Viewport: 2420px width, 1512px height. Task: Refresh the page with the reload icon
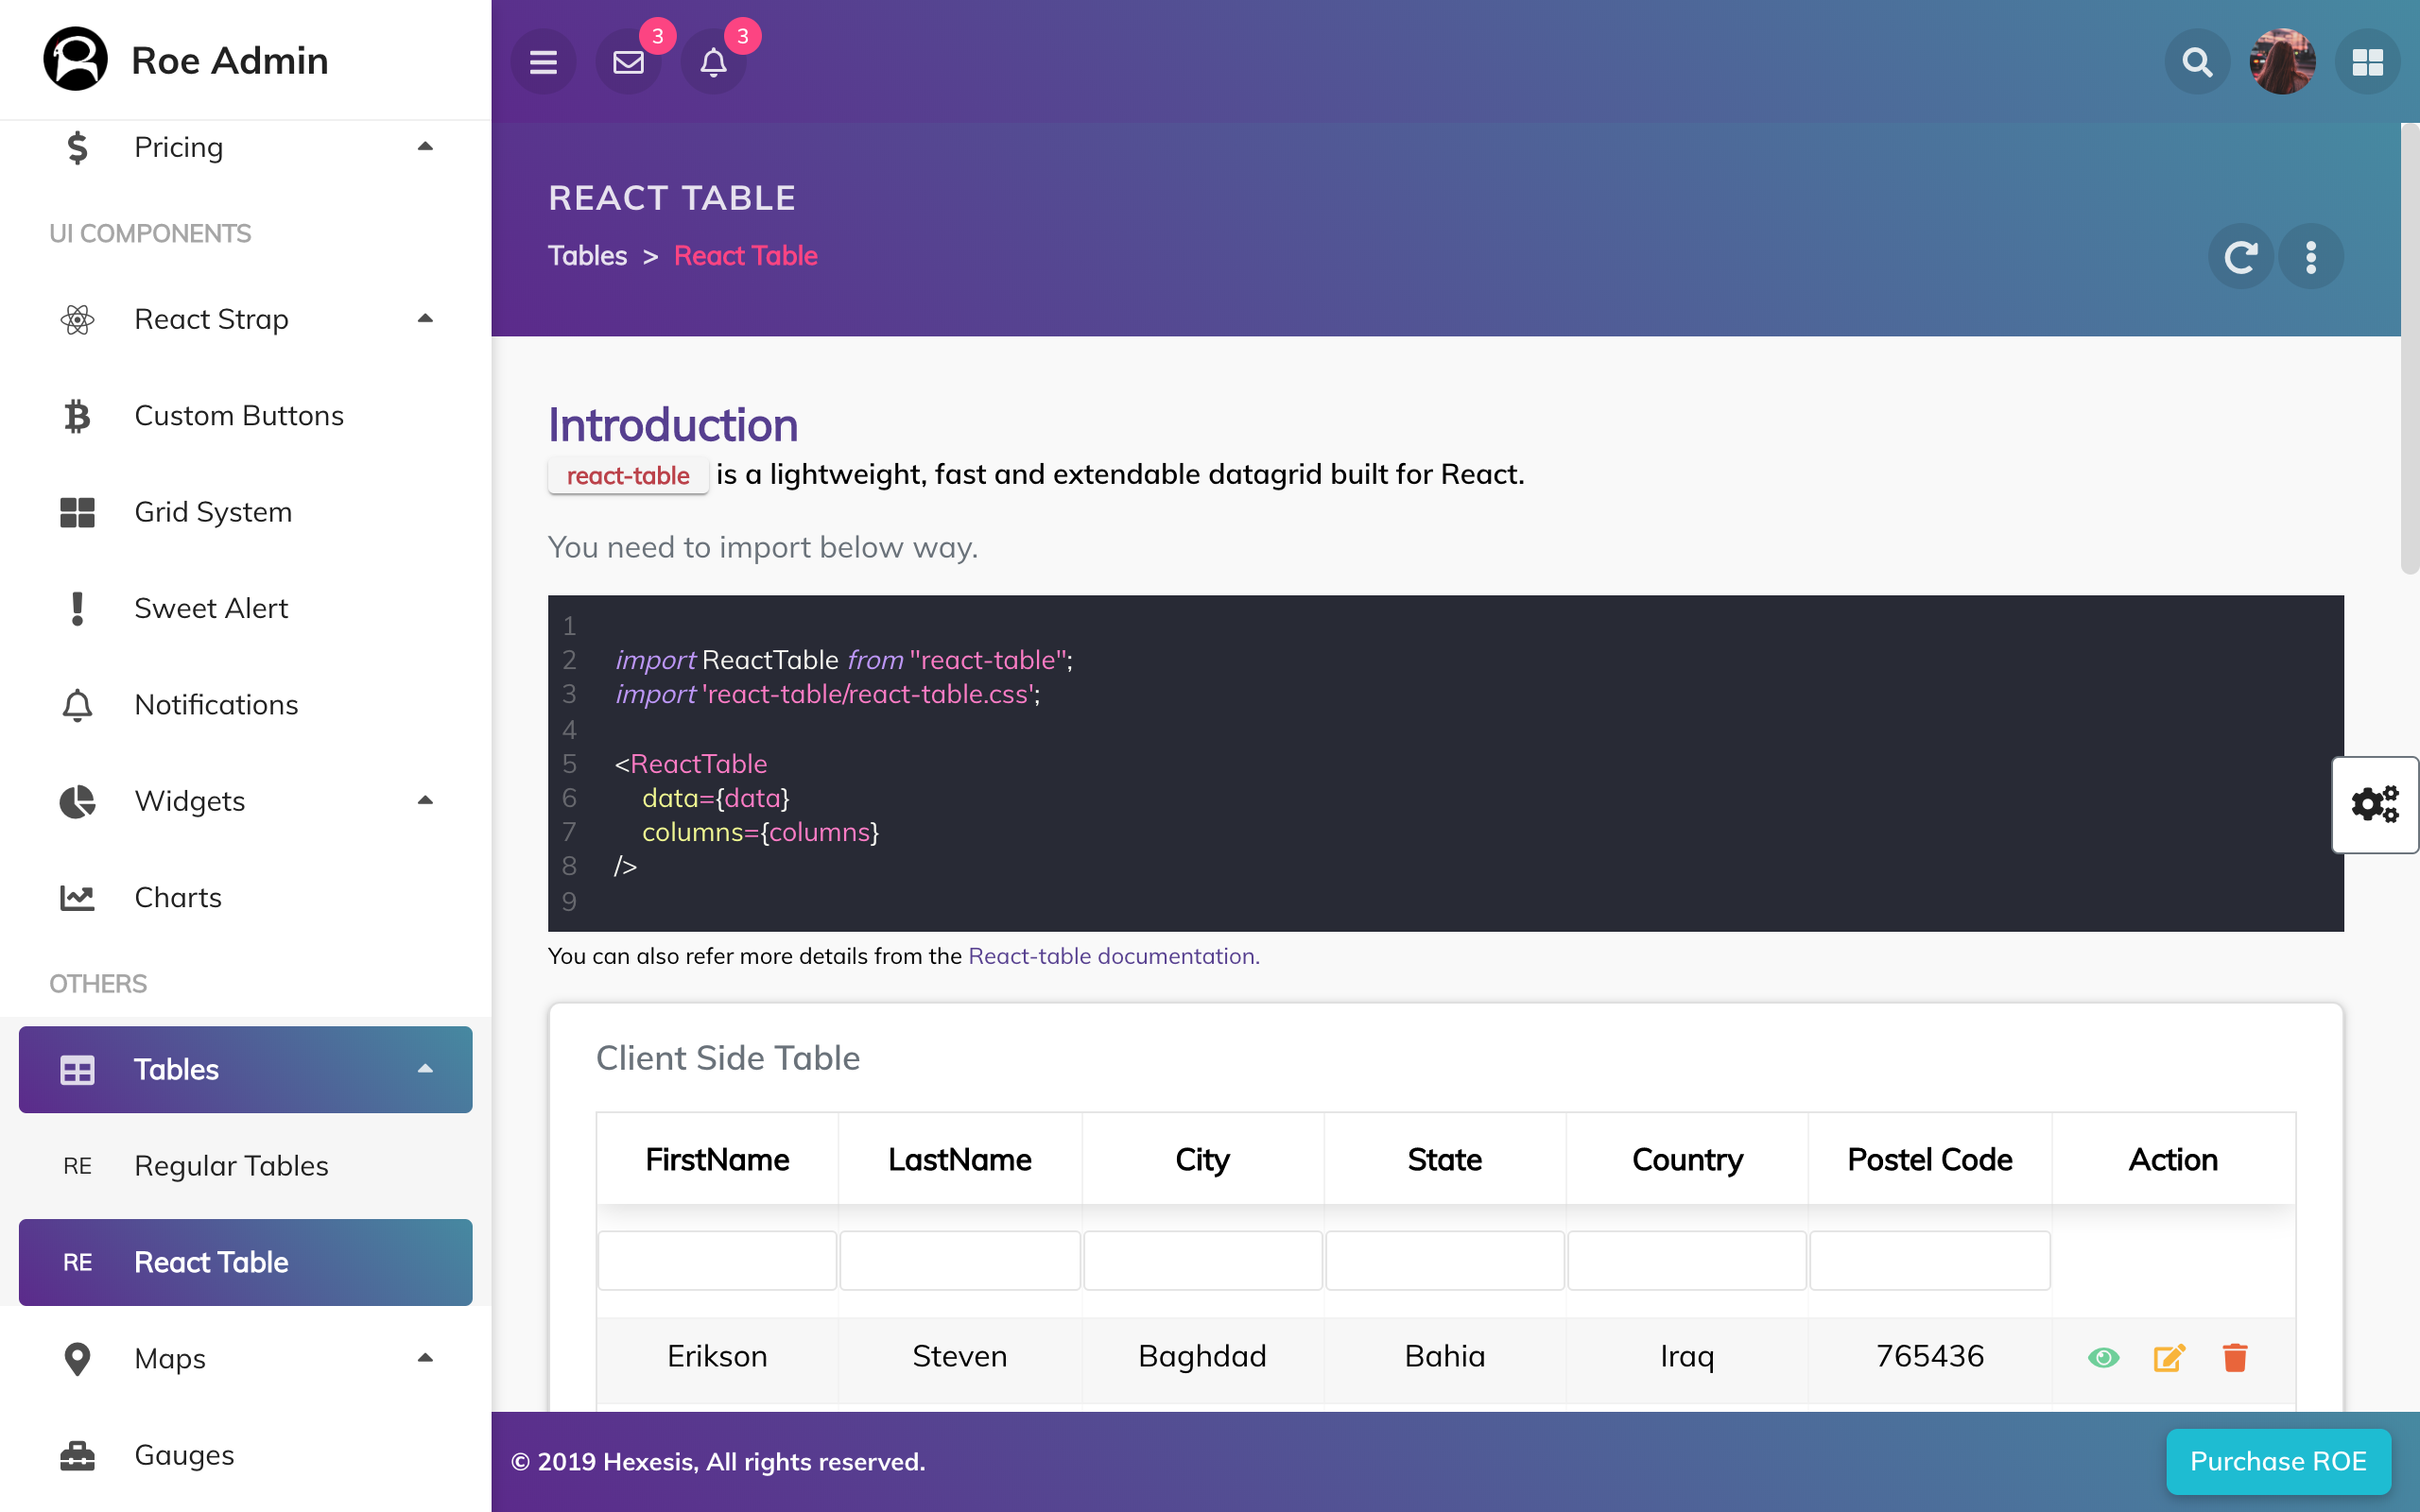coord(2241,256)
